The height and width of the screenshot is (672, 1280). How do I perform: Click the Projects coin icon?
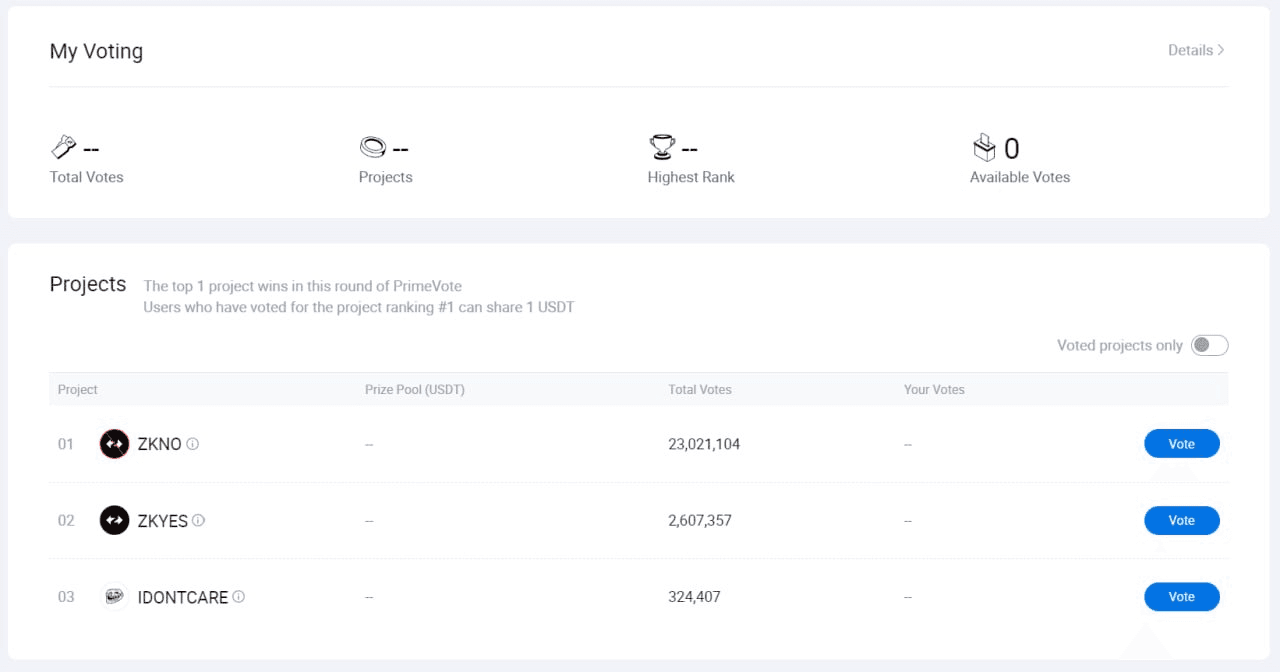pos(372,148)
